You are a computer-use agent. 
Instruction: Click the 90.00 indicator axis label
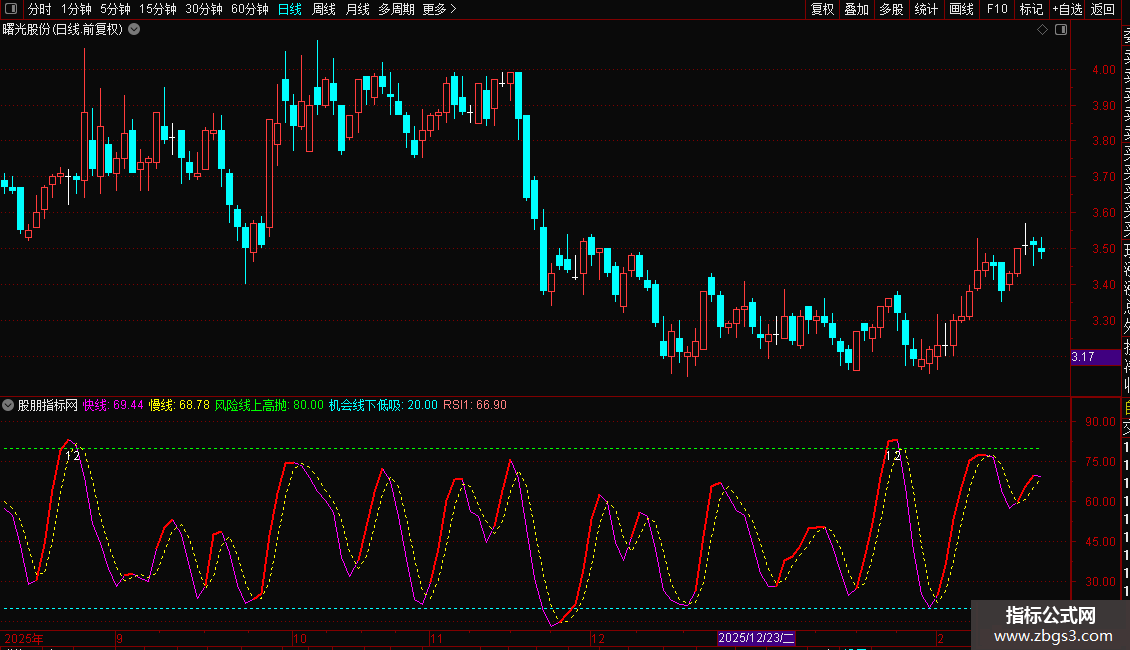point(1100,422)
